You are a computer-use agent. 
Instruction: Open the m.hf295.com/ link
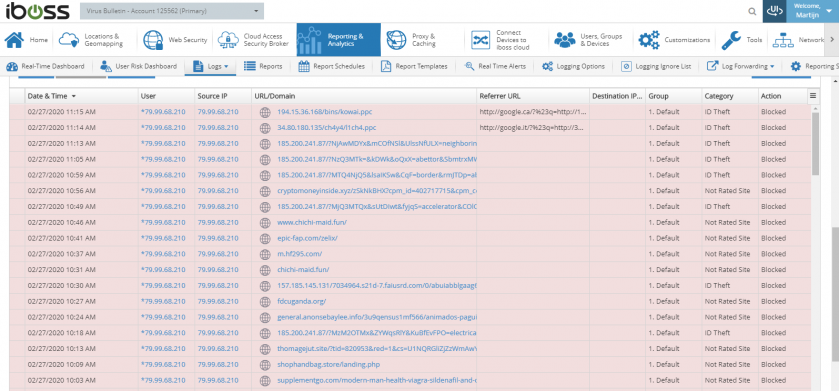[300, 254]
